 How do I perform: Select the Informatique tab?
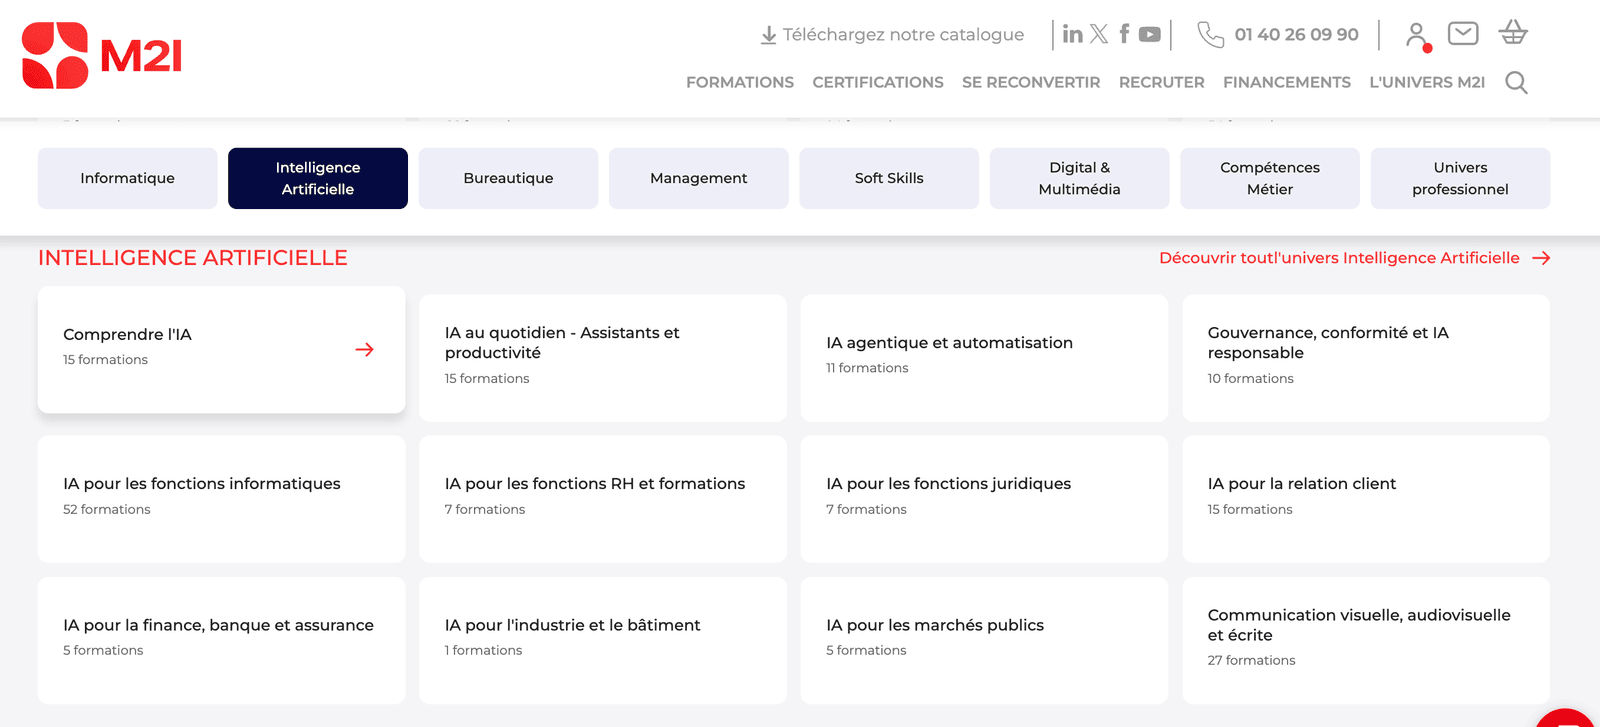tap(128, 178)
